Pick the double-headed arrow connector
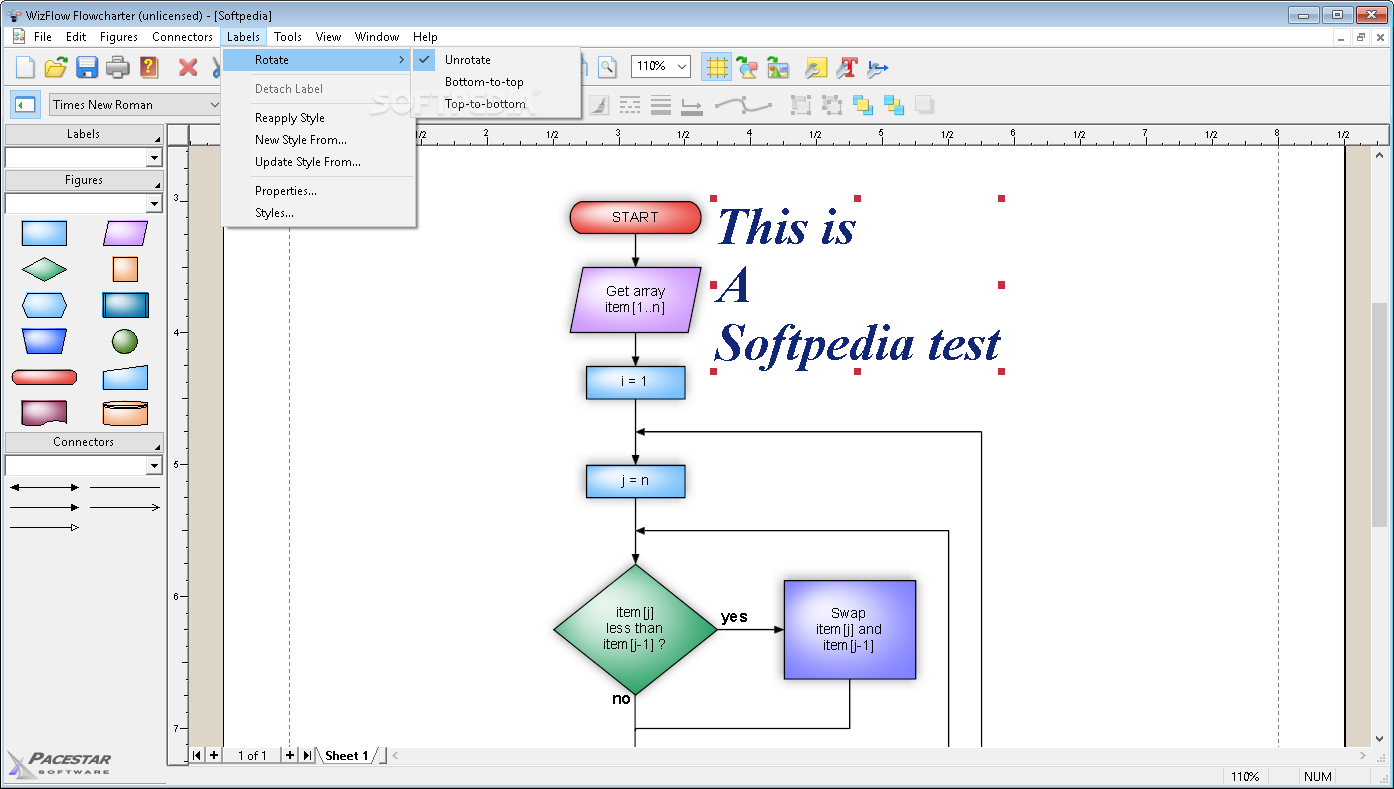The height and width of the screenshot is (789, 1394). pos(44,487)
